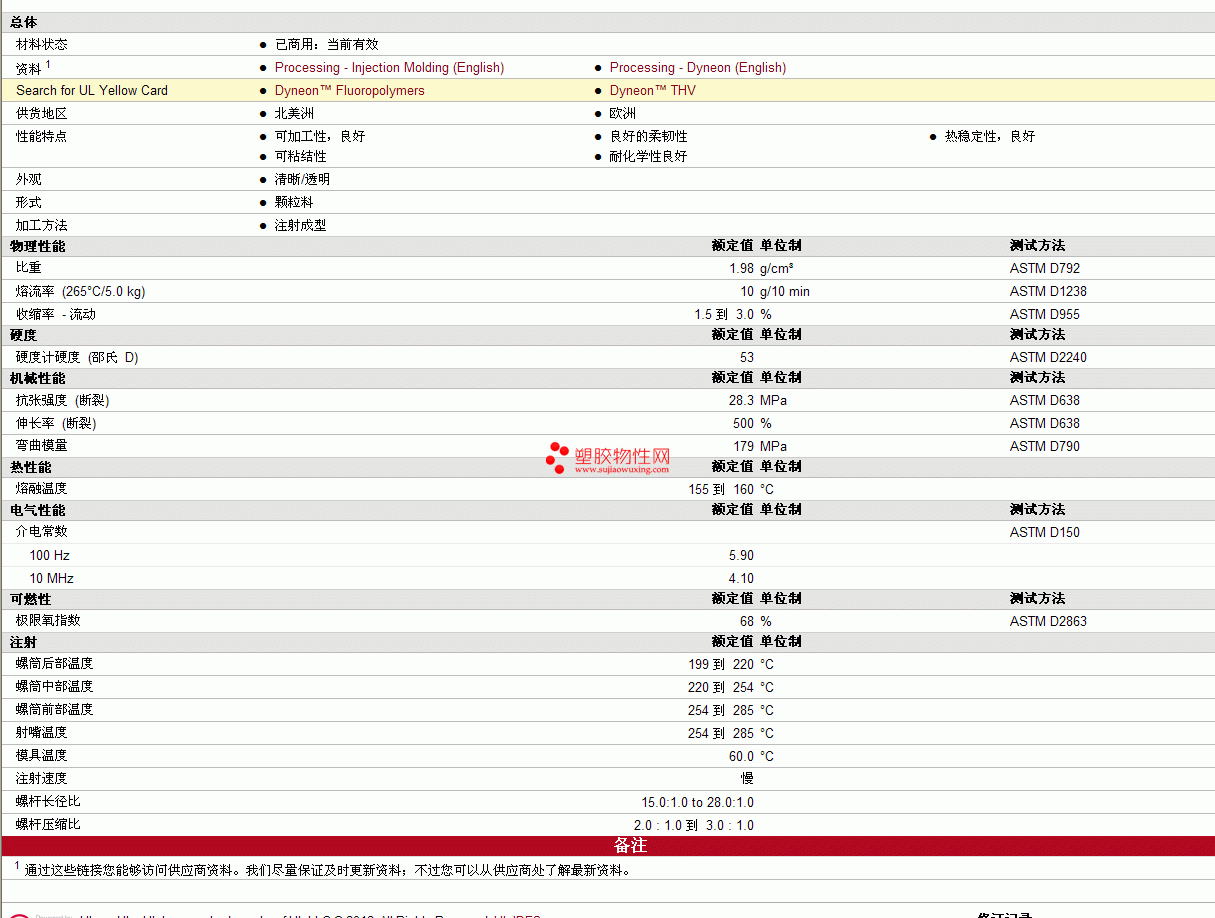Screen dimensions: 1215x918
Task: Open Dyneon™ THV yellow card link
Action: 653,91
